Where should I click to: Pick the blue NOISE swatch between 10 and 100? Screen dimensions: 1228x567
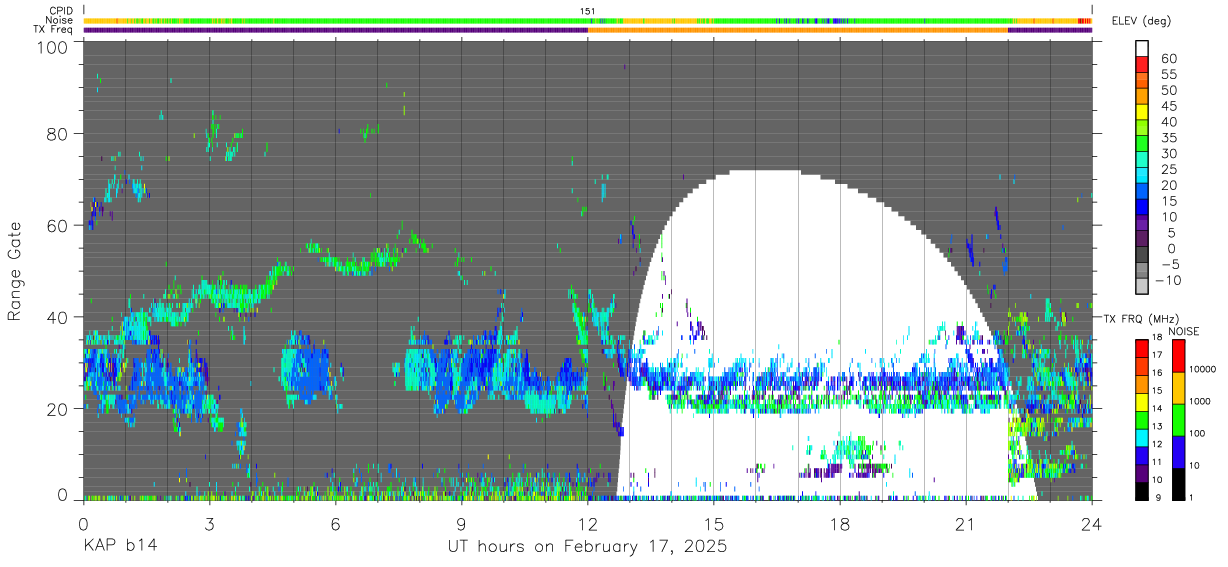(1178, 450)
